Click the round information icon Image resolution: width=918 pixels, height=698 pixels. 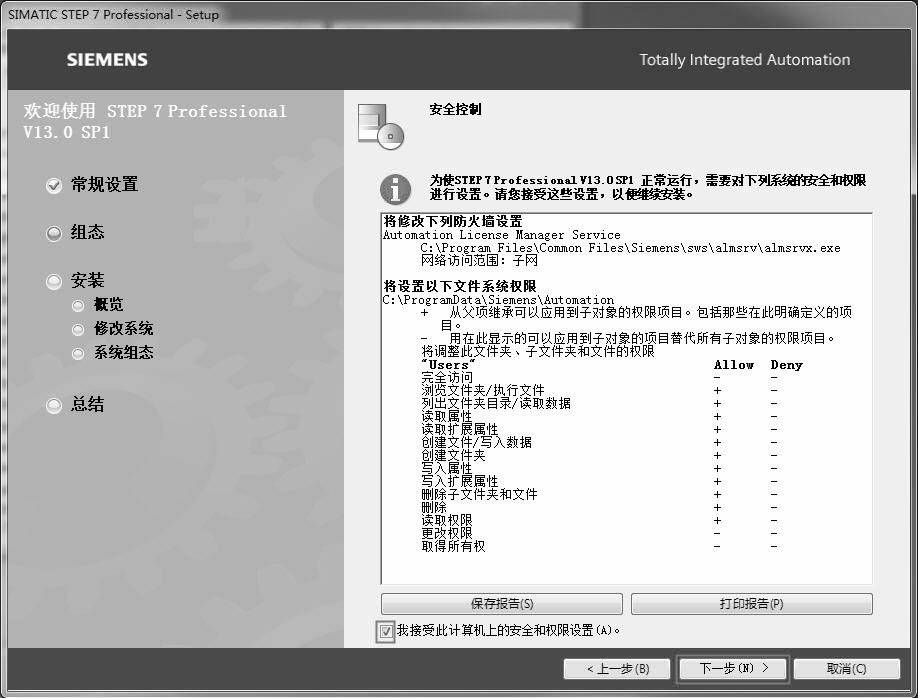pos(396,189)
